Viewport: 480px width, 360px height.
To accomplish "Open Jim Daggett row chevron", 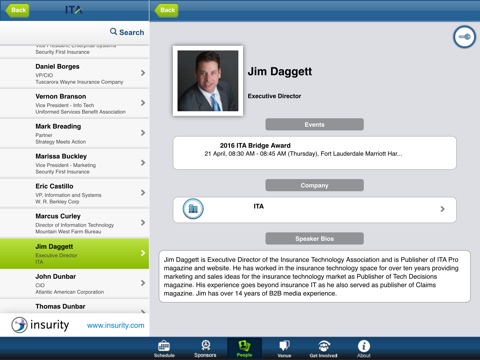I will tap(143, 253).
